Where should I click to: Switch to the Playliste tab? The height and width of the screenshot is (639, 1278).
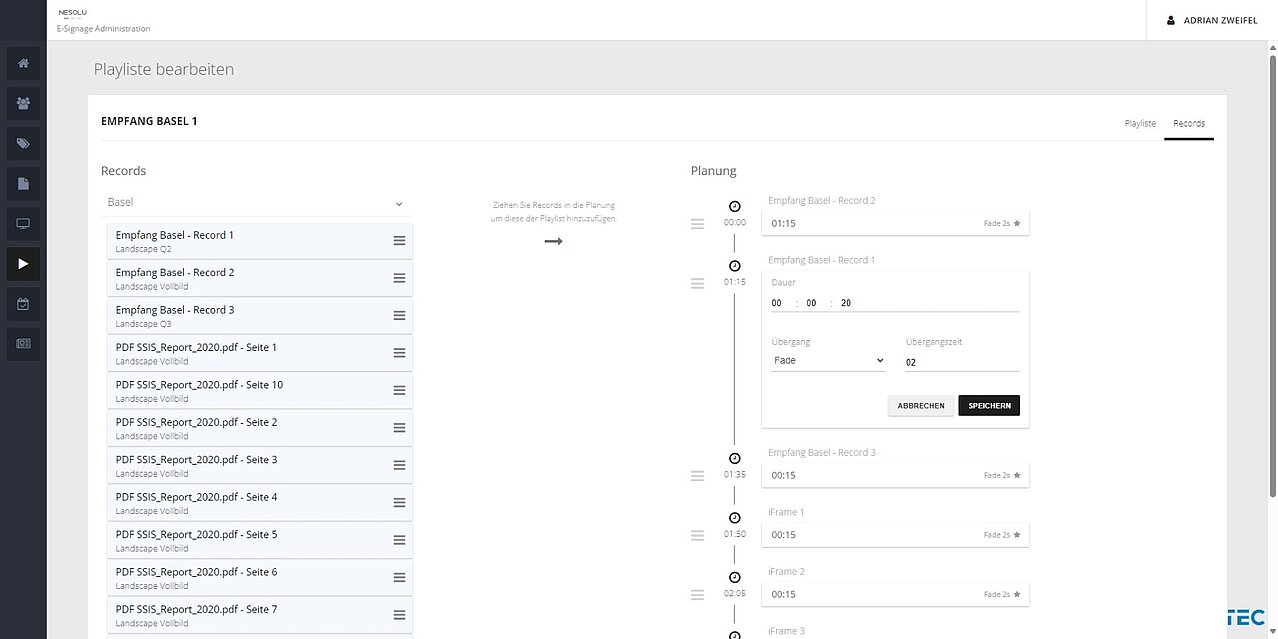pyautogui.click(x=1140, y=124)
